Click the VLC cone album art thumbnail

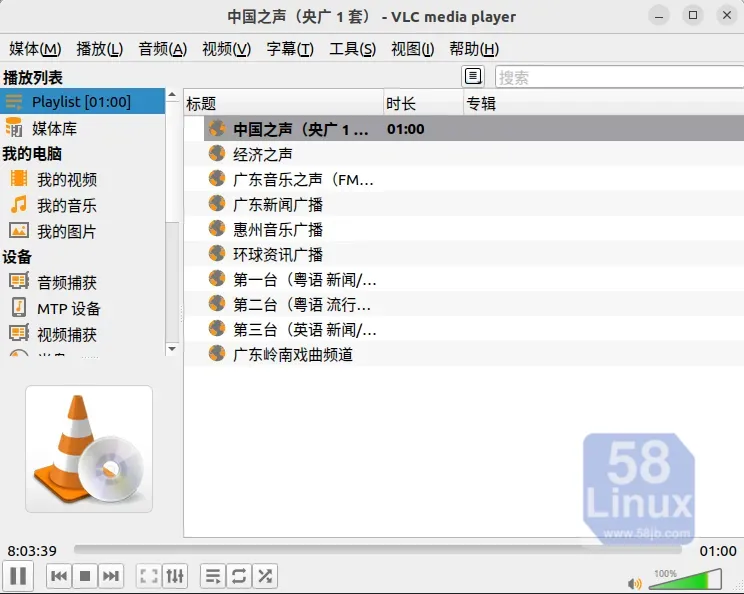click(x=89, y=449)
